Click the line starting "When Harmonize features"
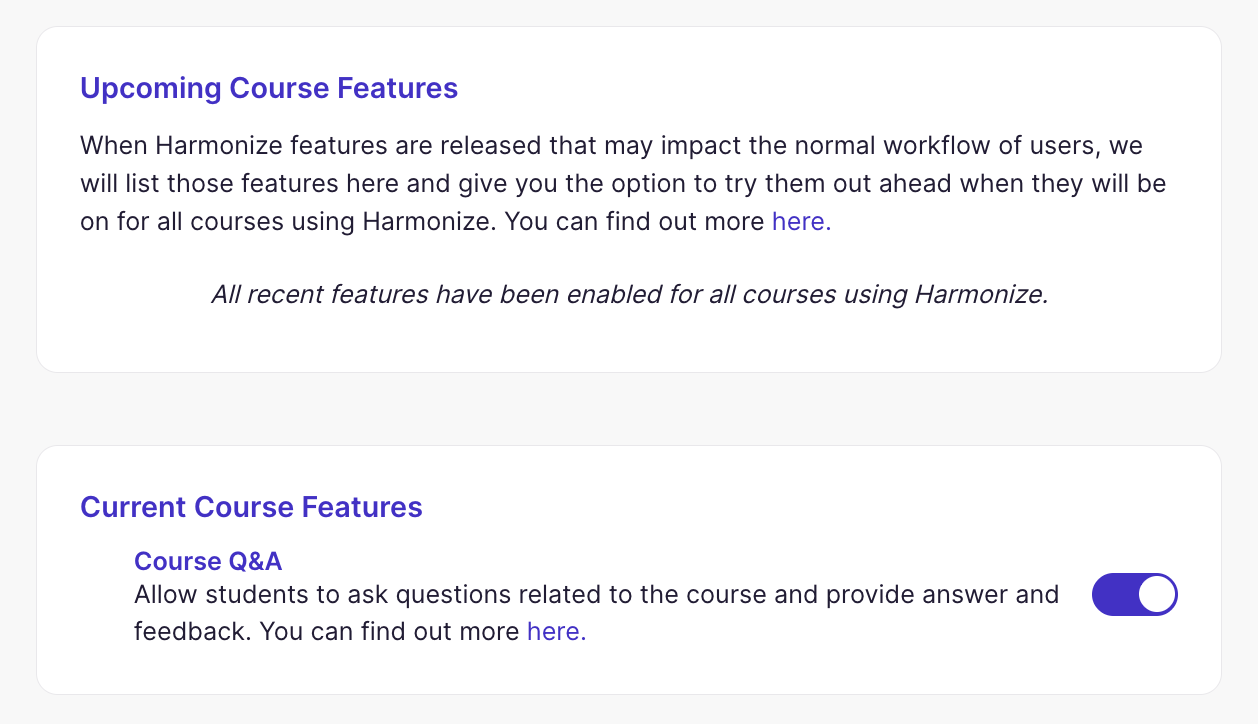 611,146
